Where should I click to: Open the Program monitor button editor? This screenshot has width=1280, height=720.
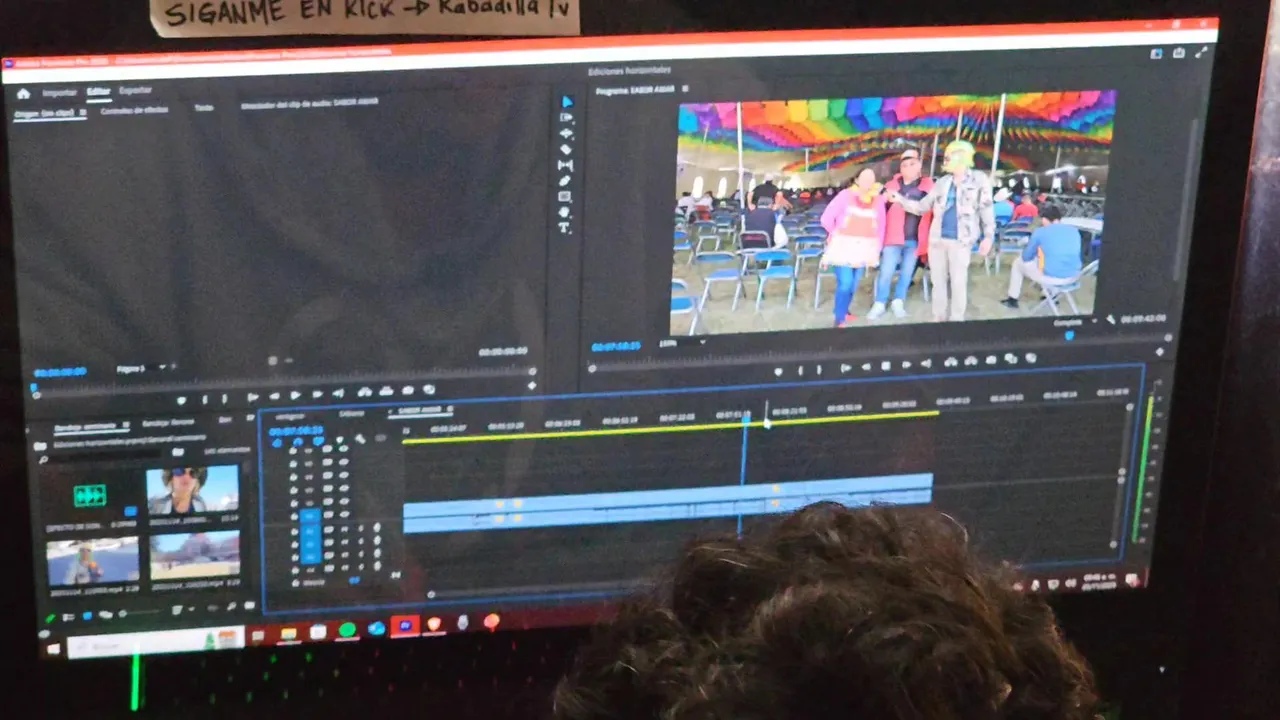click(x=1160, y=352)
